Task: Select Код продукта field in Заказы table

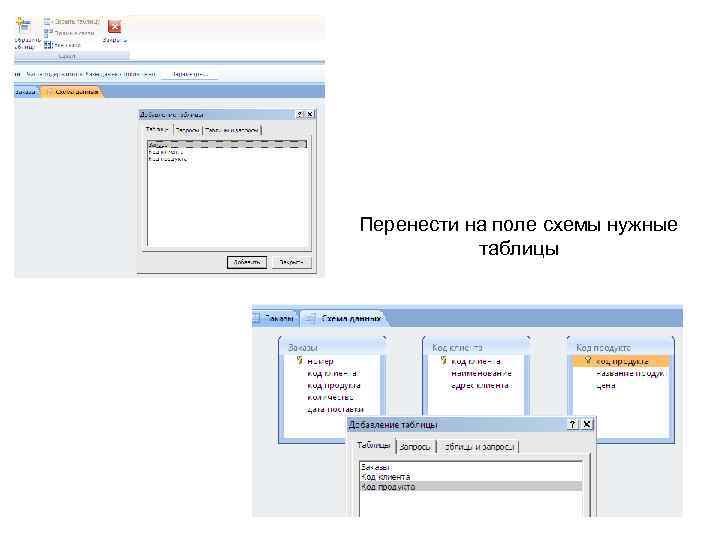Action: click(x=334, y=386)
